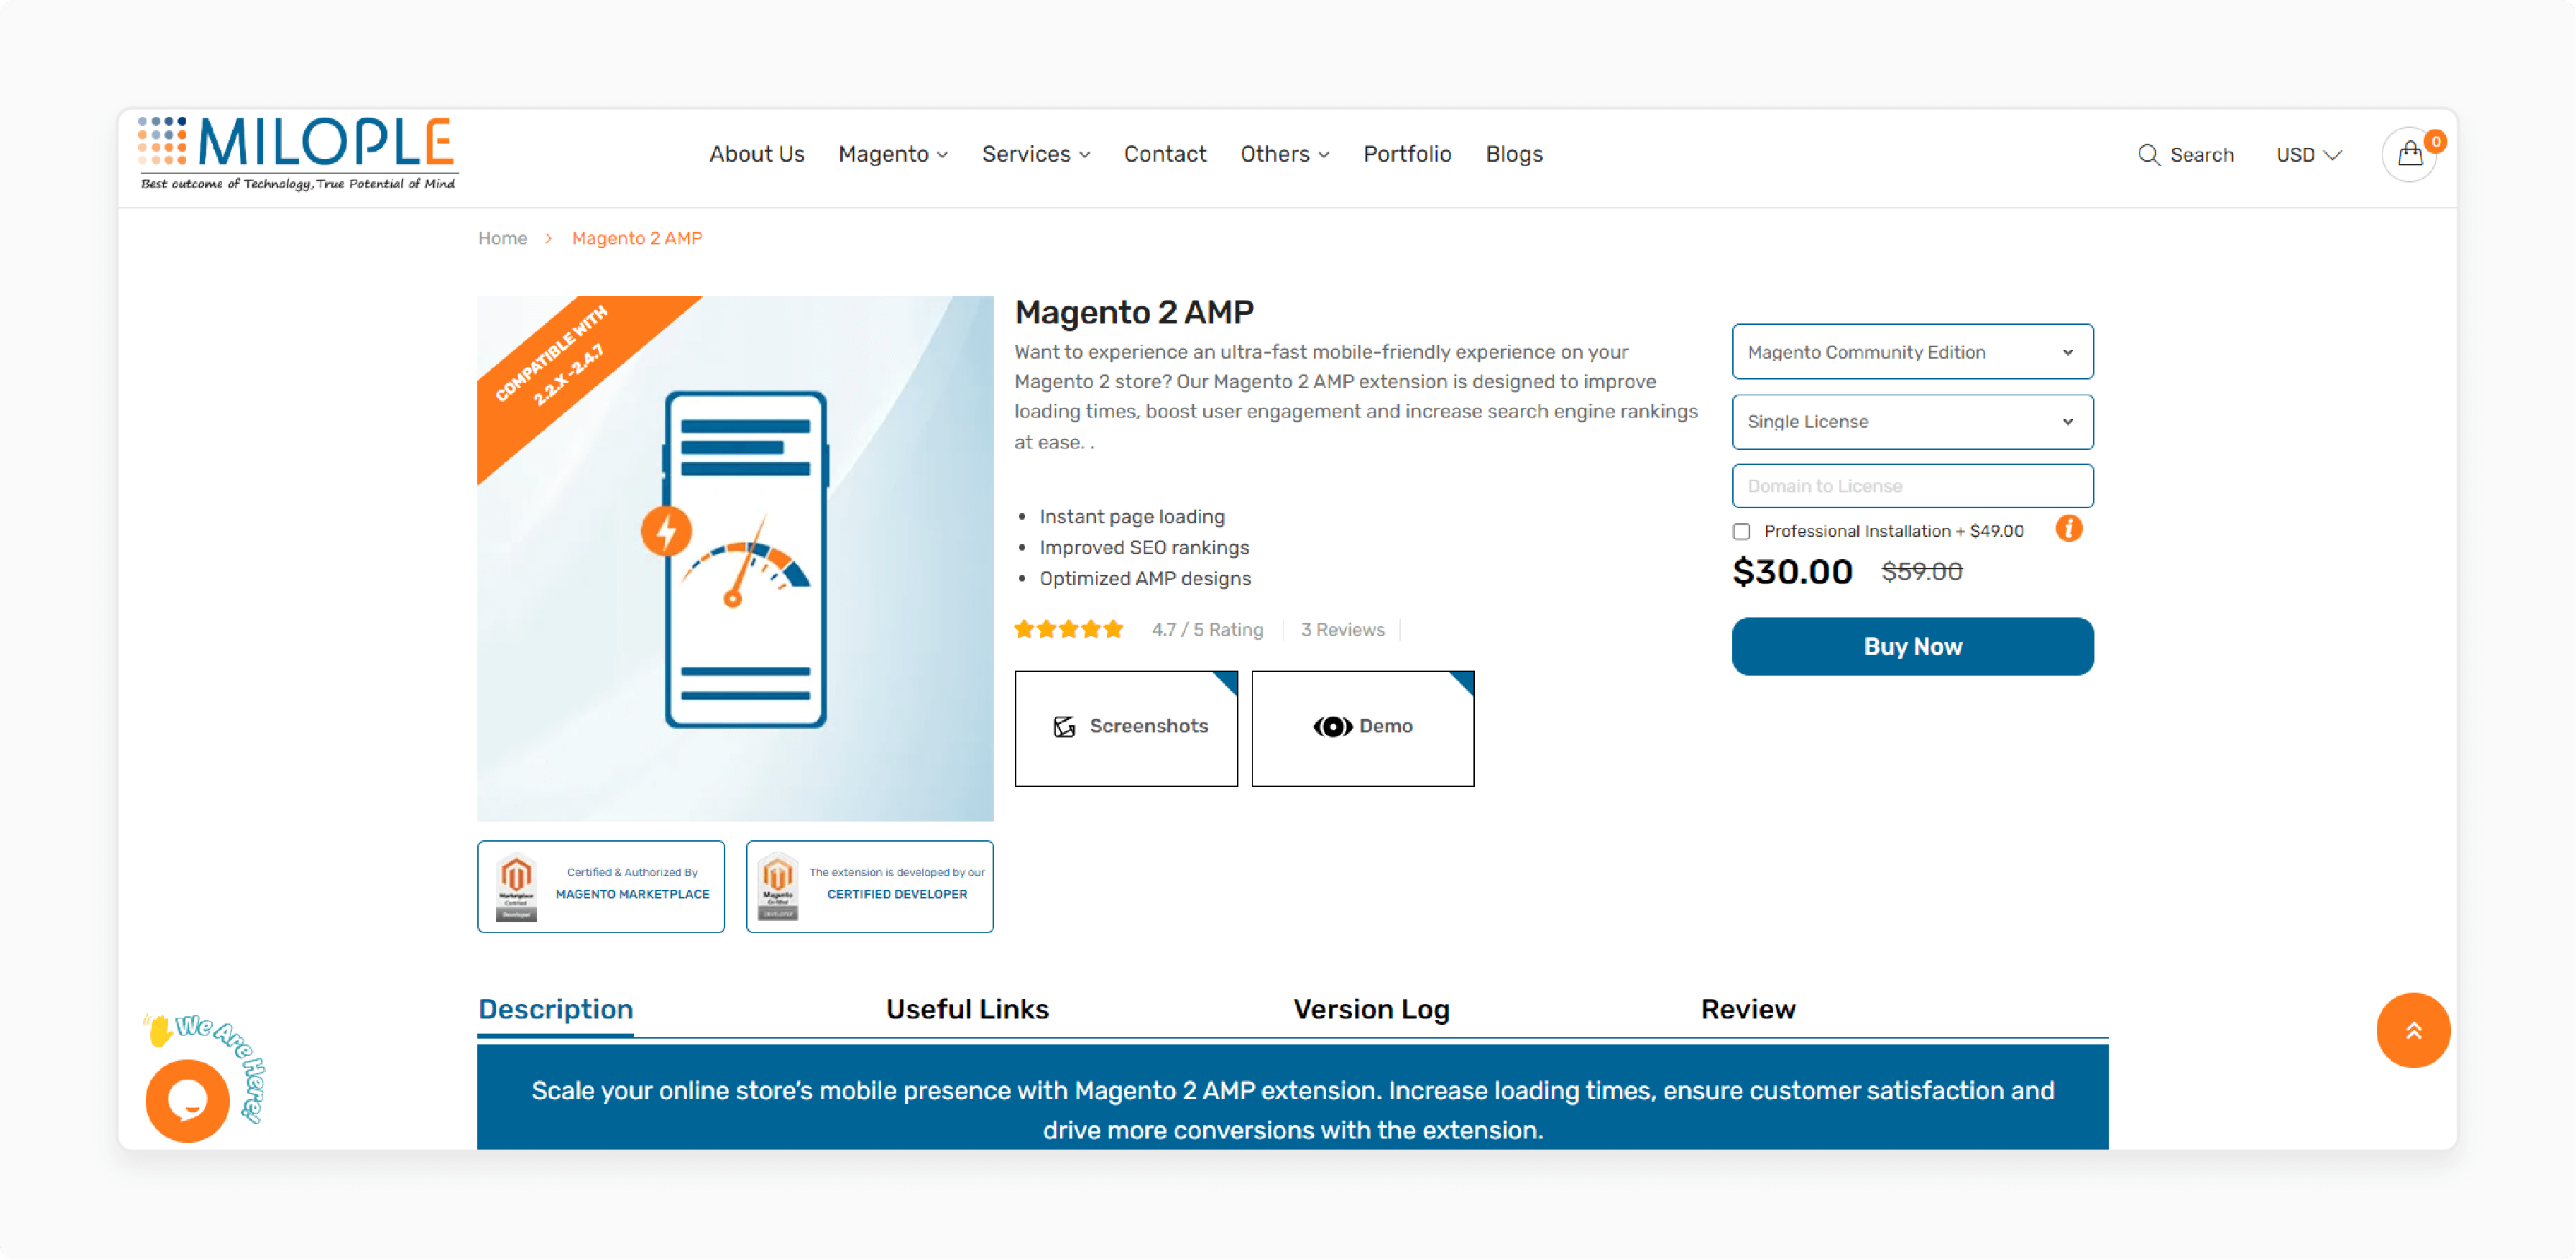Enable Professional Installation checkbox
Image resolution: width=2576 pixels, height=1260 pixels.
pos(1741,531)
